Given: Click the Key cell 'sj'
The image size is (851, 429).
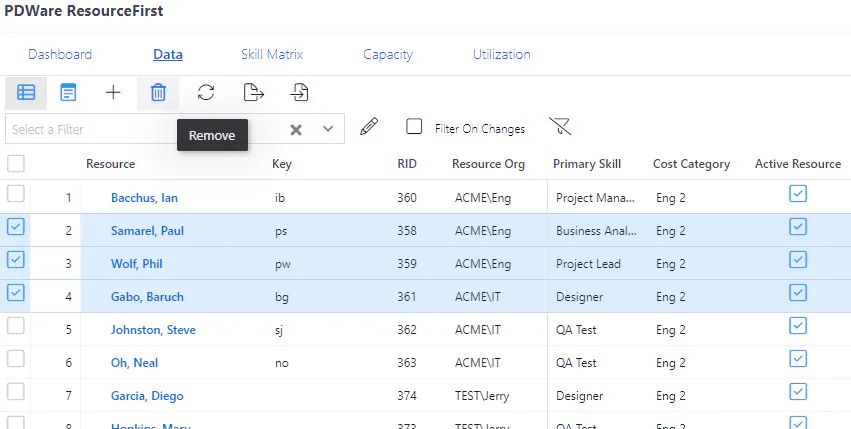Looking at the screenshot, I should point(279,330).
